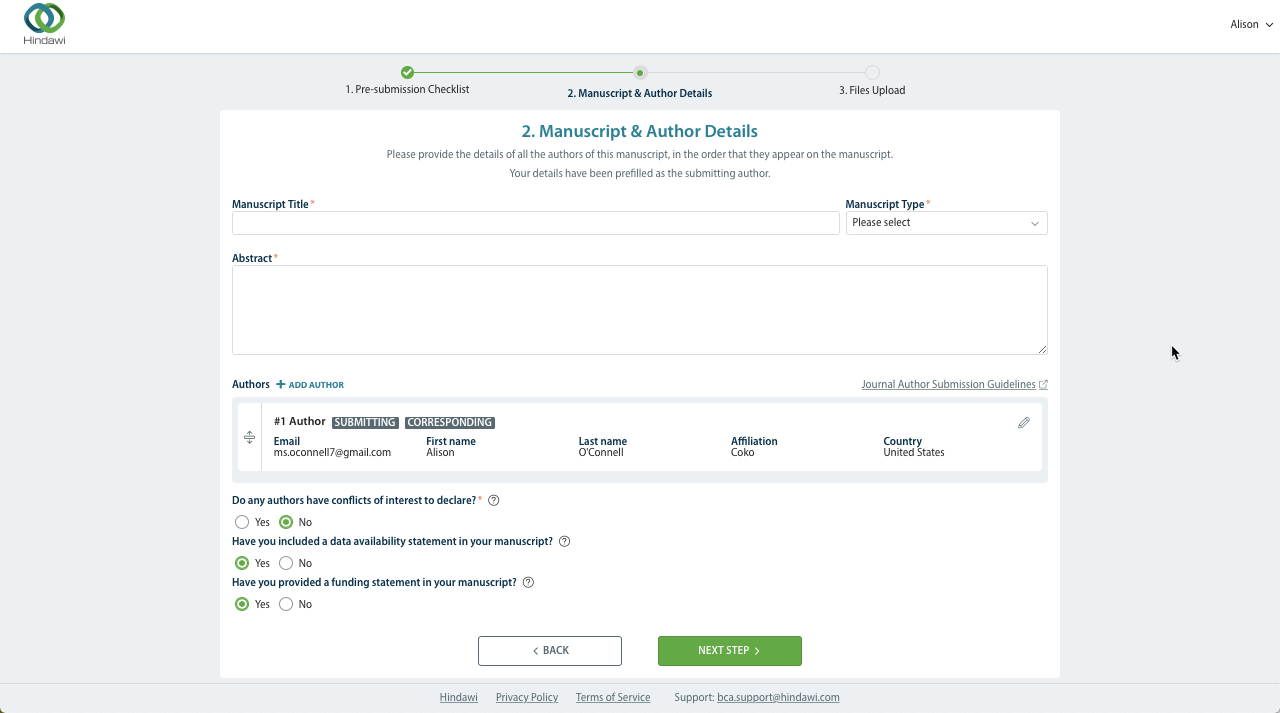Click the BACK button
This screenshot has height=713, width=1280.
click(x=550, y=650)
